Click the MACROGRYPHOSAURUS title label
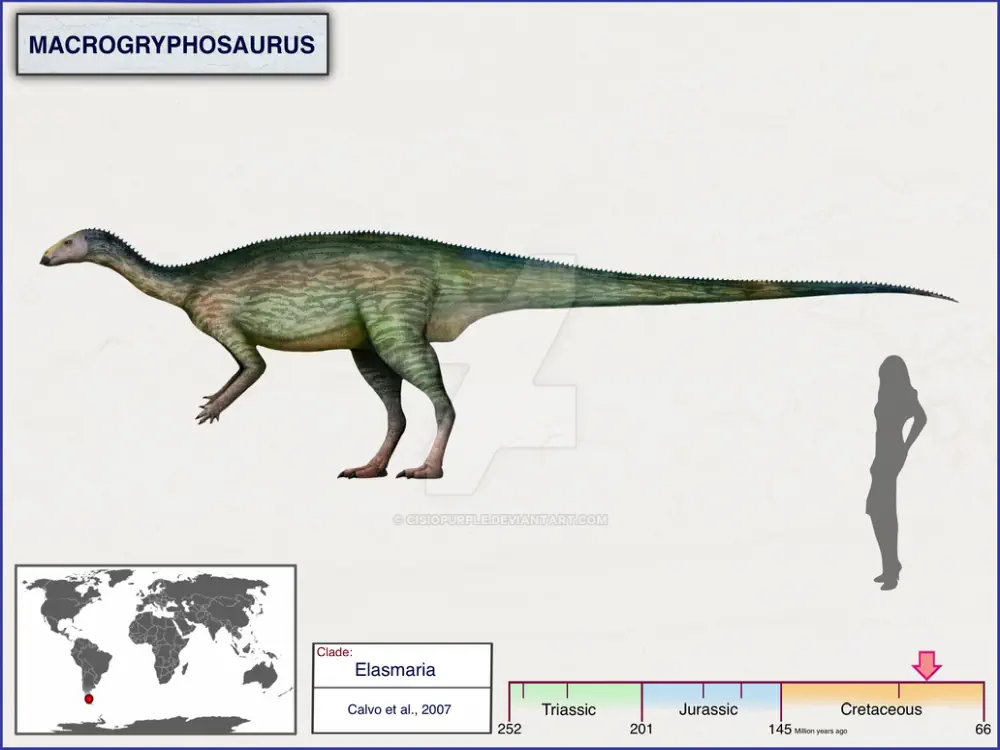Image resolution: width=1000 pixels, height=750 pixels. (172, 45)
